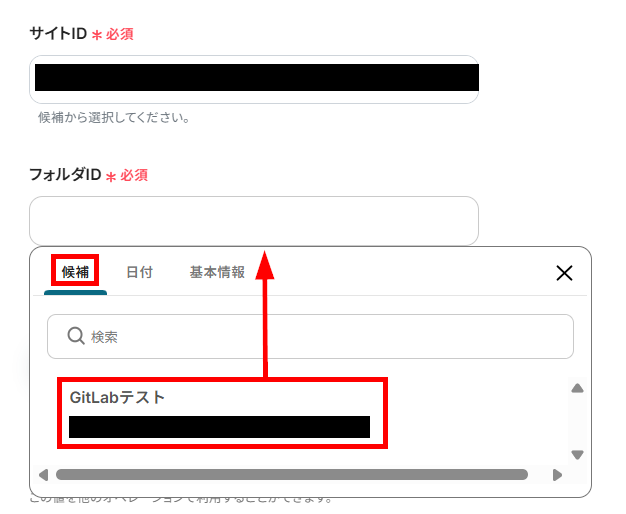This screenshot has height=514, width=626.
Task: Click the 必須 marker beside フォルダID
Action: point(134,175)
